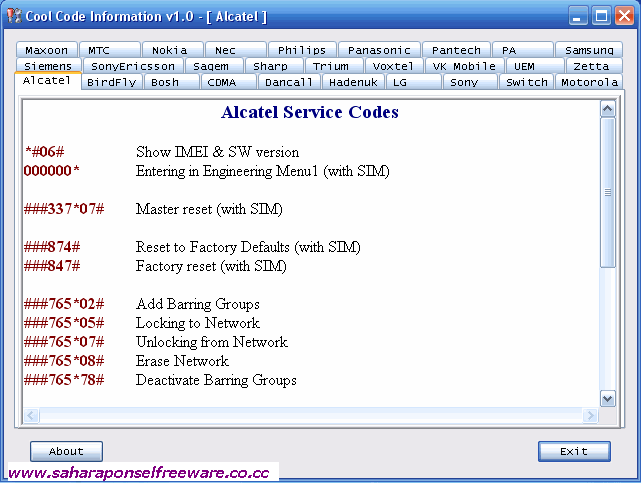This screenshot has height=483, width=641.
Task: Select the Zetta tab
Action: pyautogui.click(x=594, y=66)
